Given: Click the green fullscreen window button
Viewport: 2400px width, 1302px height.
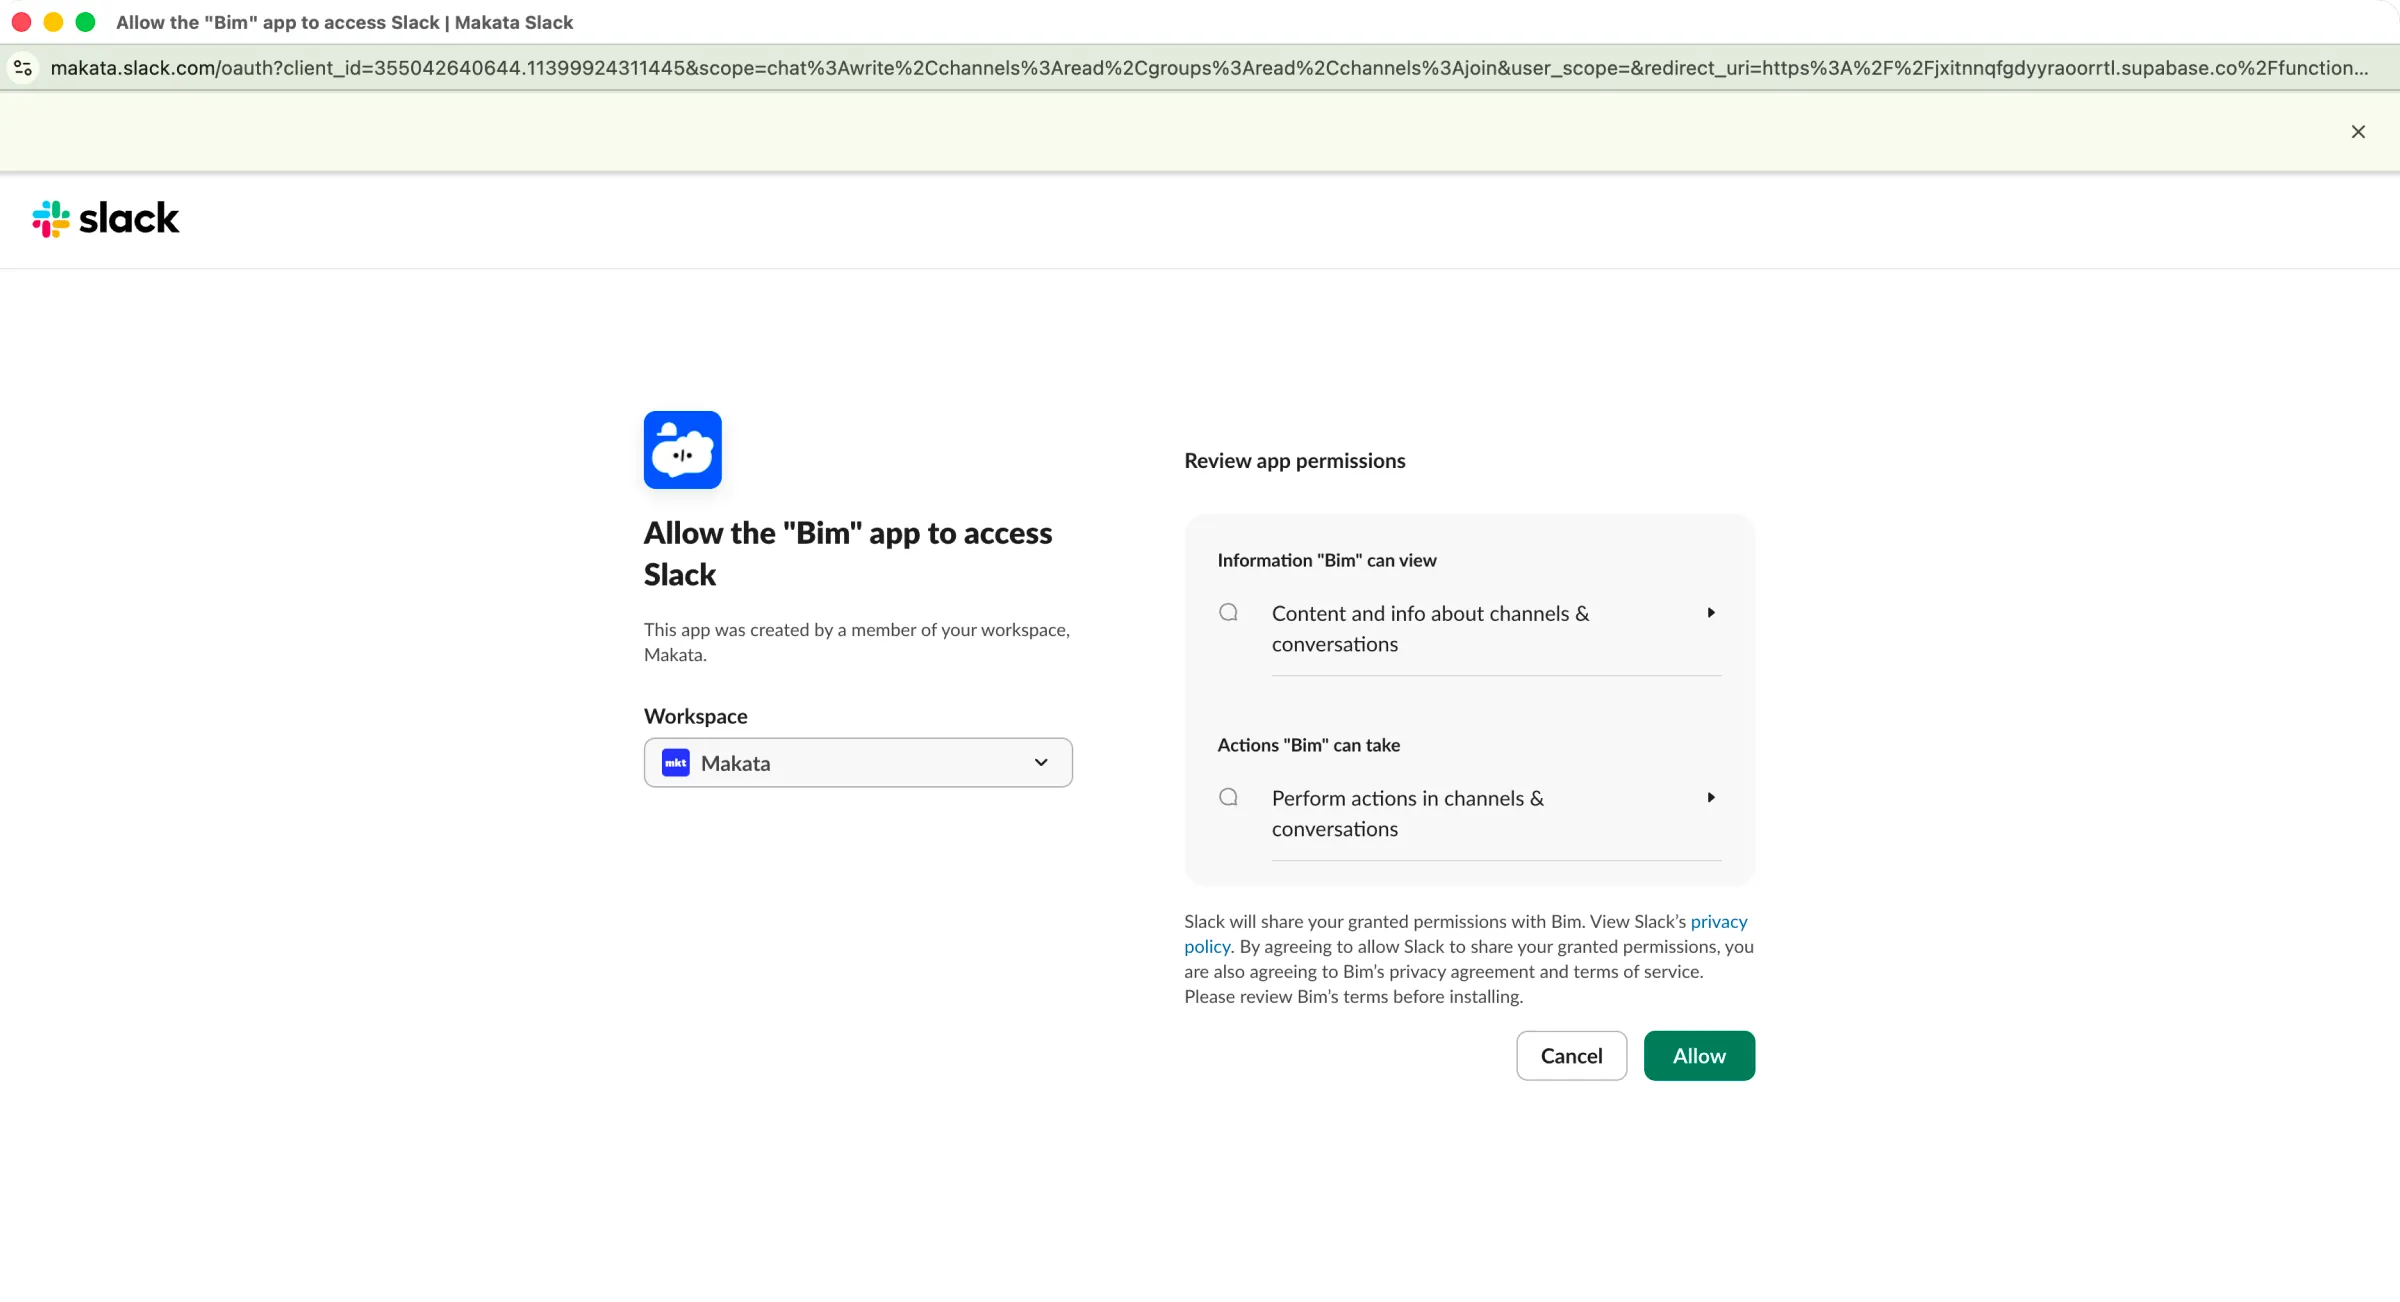Looking at the screenshot, I should [x=85, y=22].
